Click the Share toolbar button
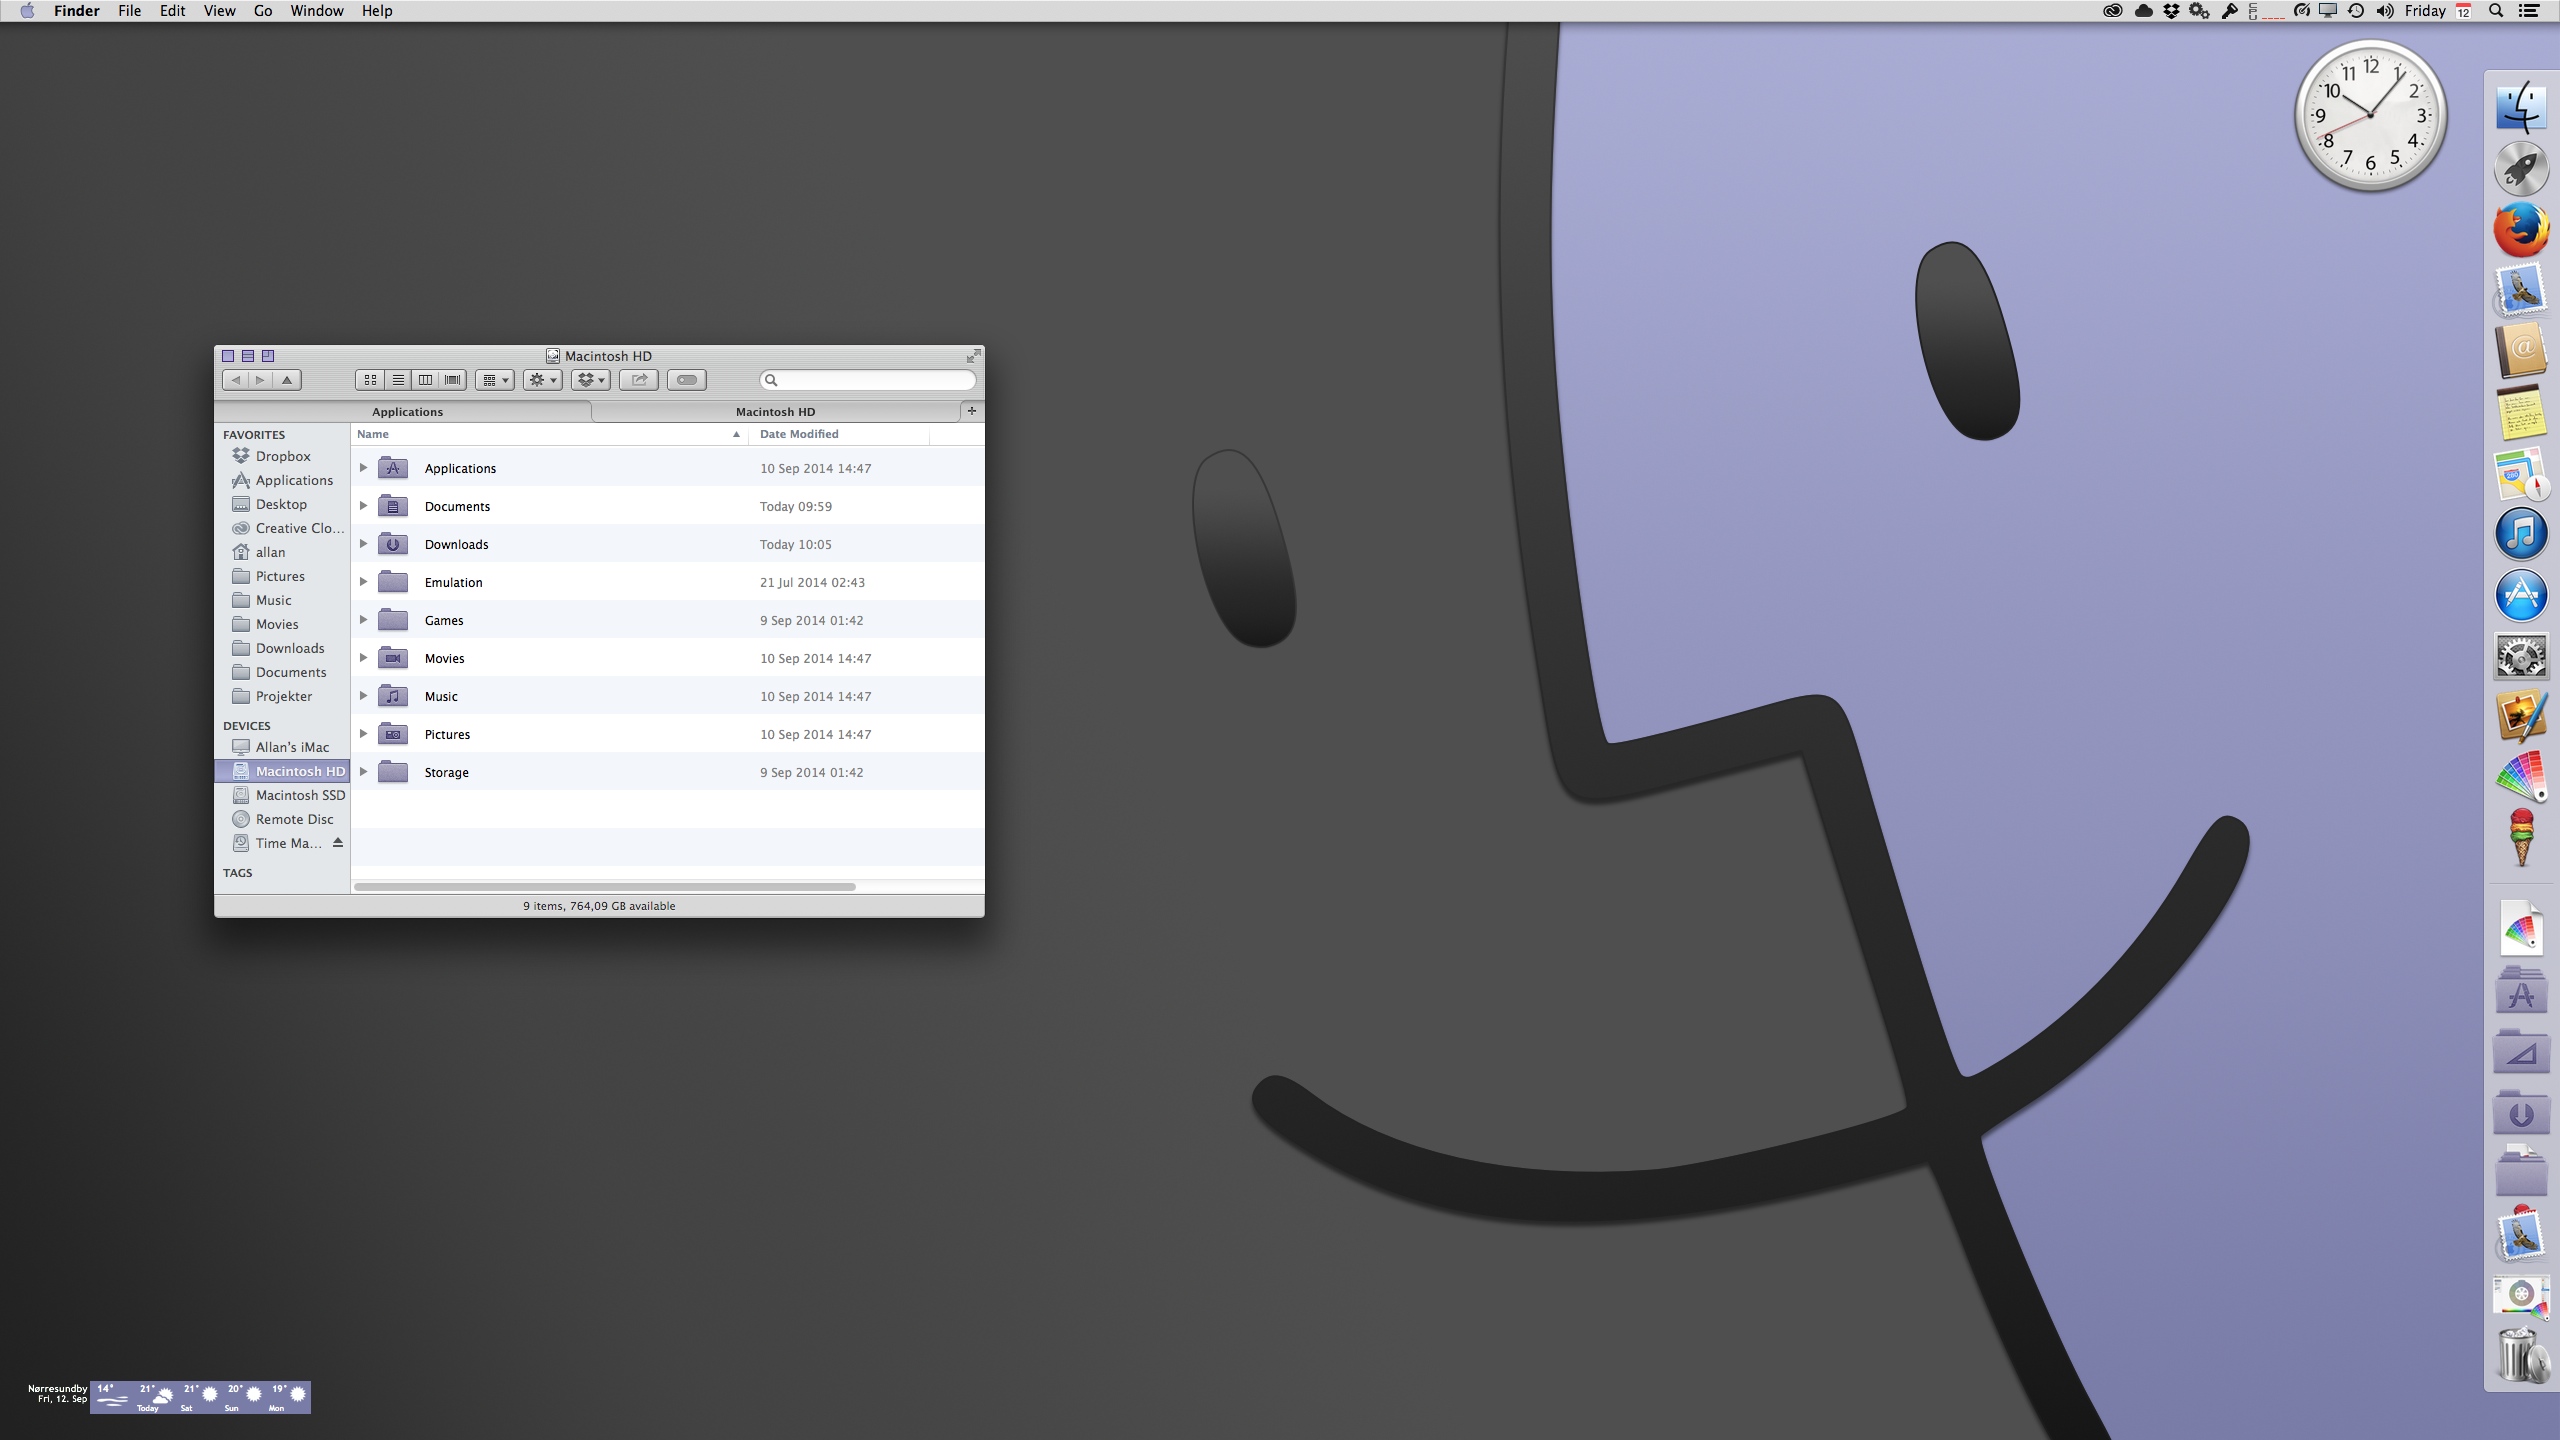The image size is (2560, 1440). [639, 380]
